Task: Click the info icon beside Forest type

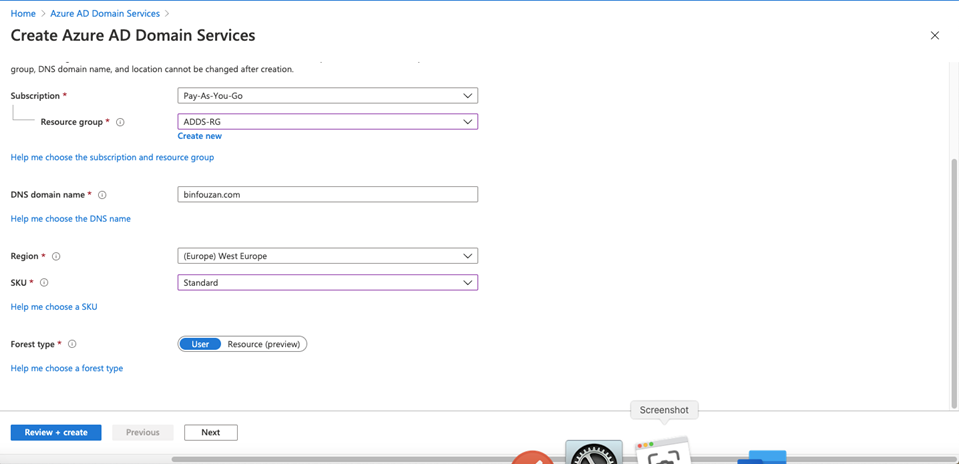Action: tap(72, 344)
